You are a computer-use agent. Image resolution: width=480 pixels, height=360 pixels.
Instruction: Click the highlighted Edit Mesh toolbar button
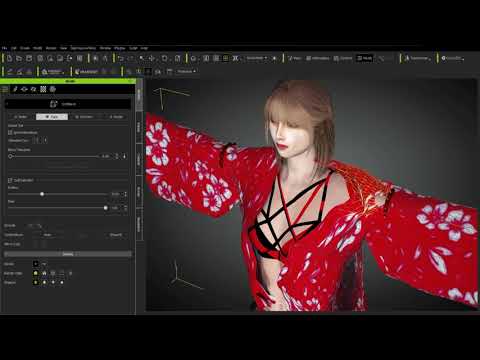point(364,58)
